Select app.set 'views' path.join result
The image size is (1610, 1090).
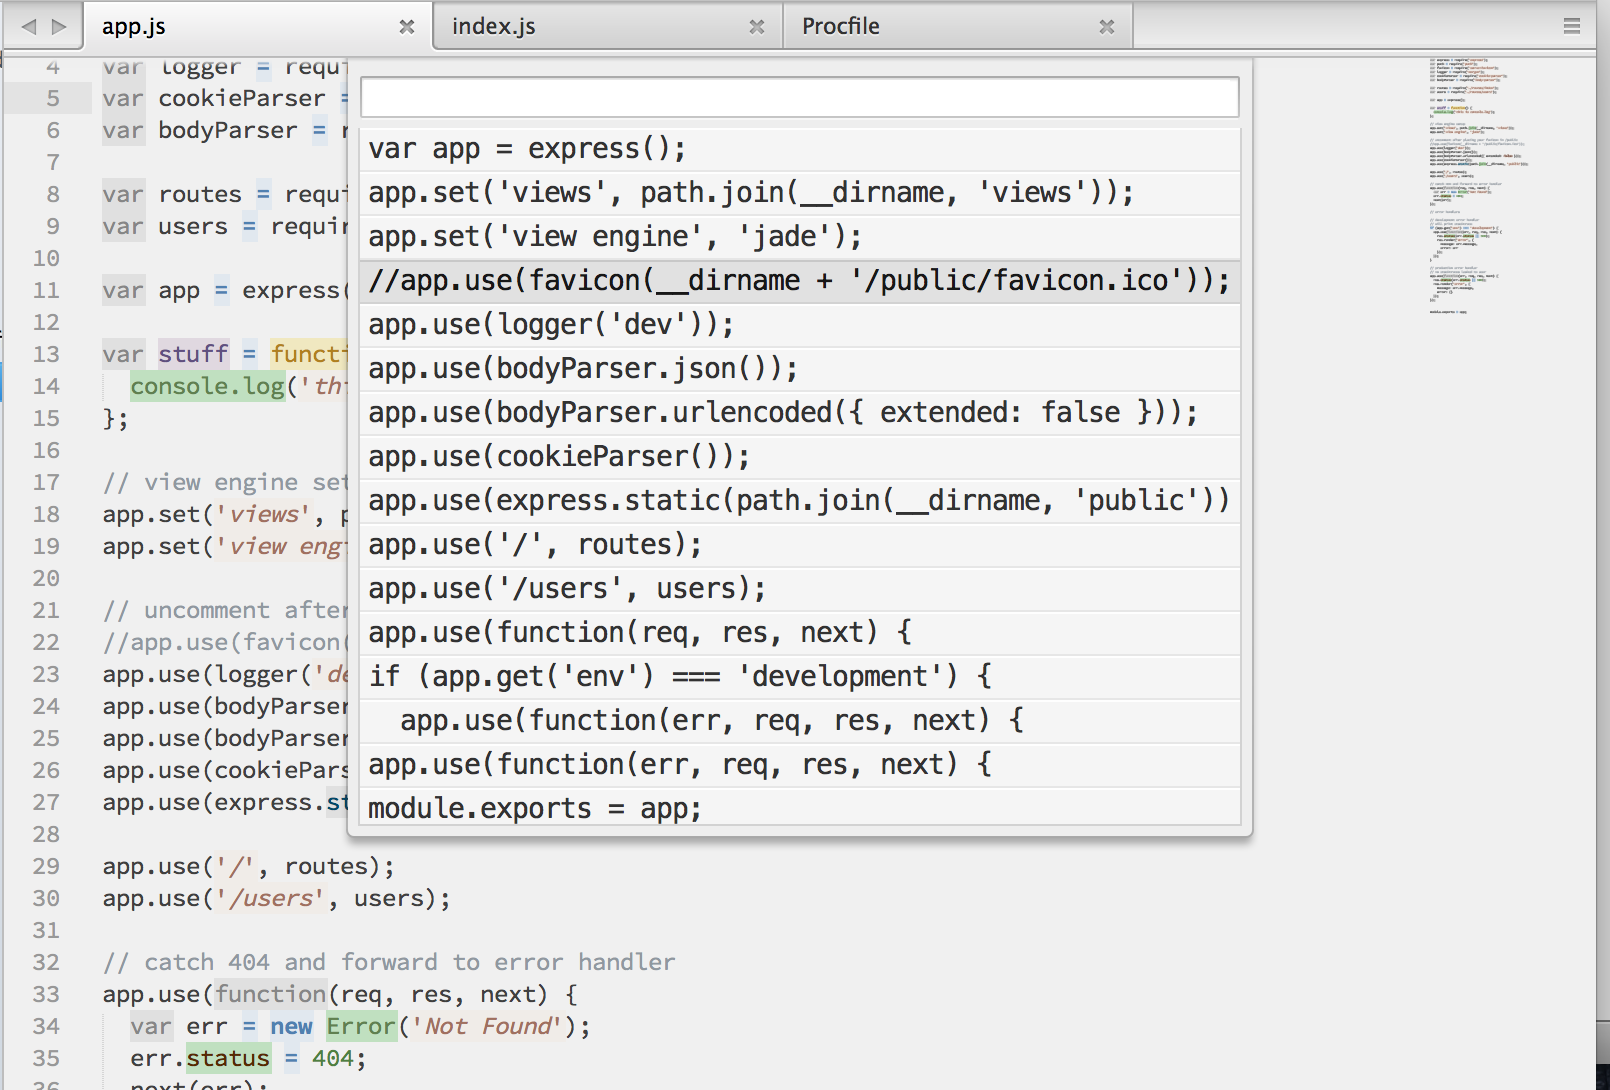pyautogui.click(x=800, y=193)
